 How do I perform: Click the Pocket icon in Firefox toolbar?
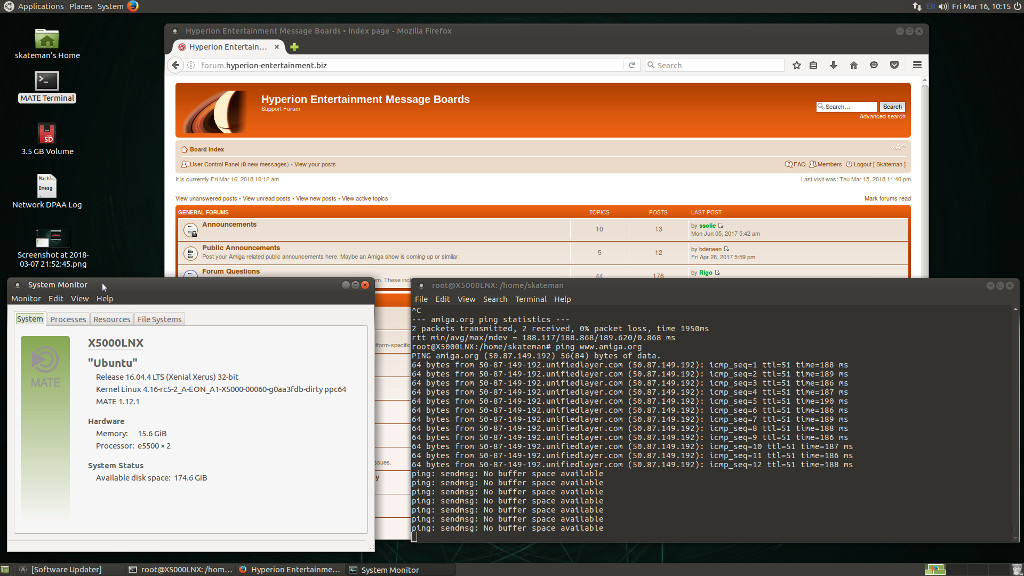894,65
